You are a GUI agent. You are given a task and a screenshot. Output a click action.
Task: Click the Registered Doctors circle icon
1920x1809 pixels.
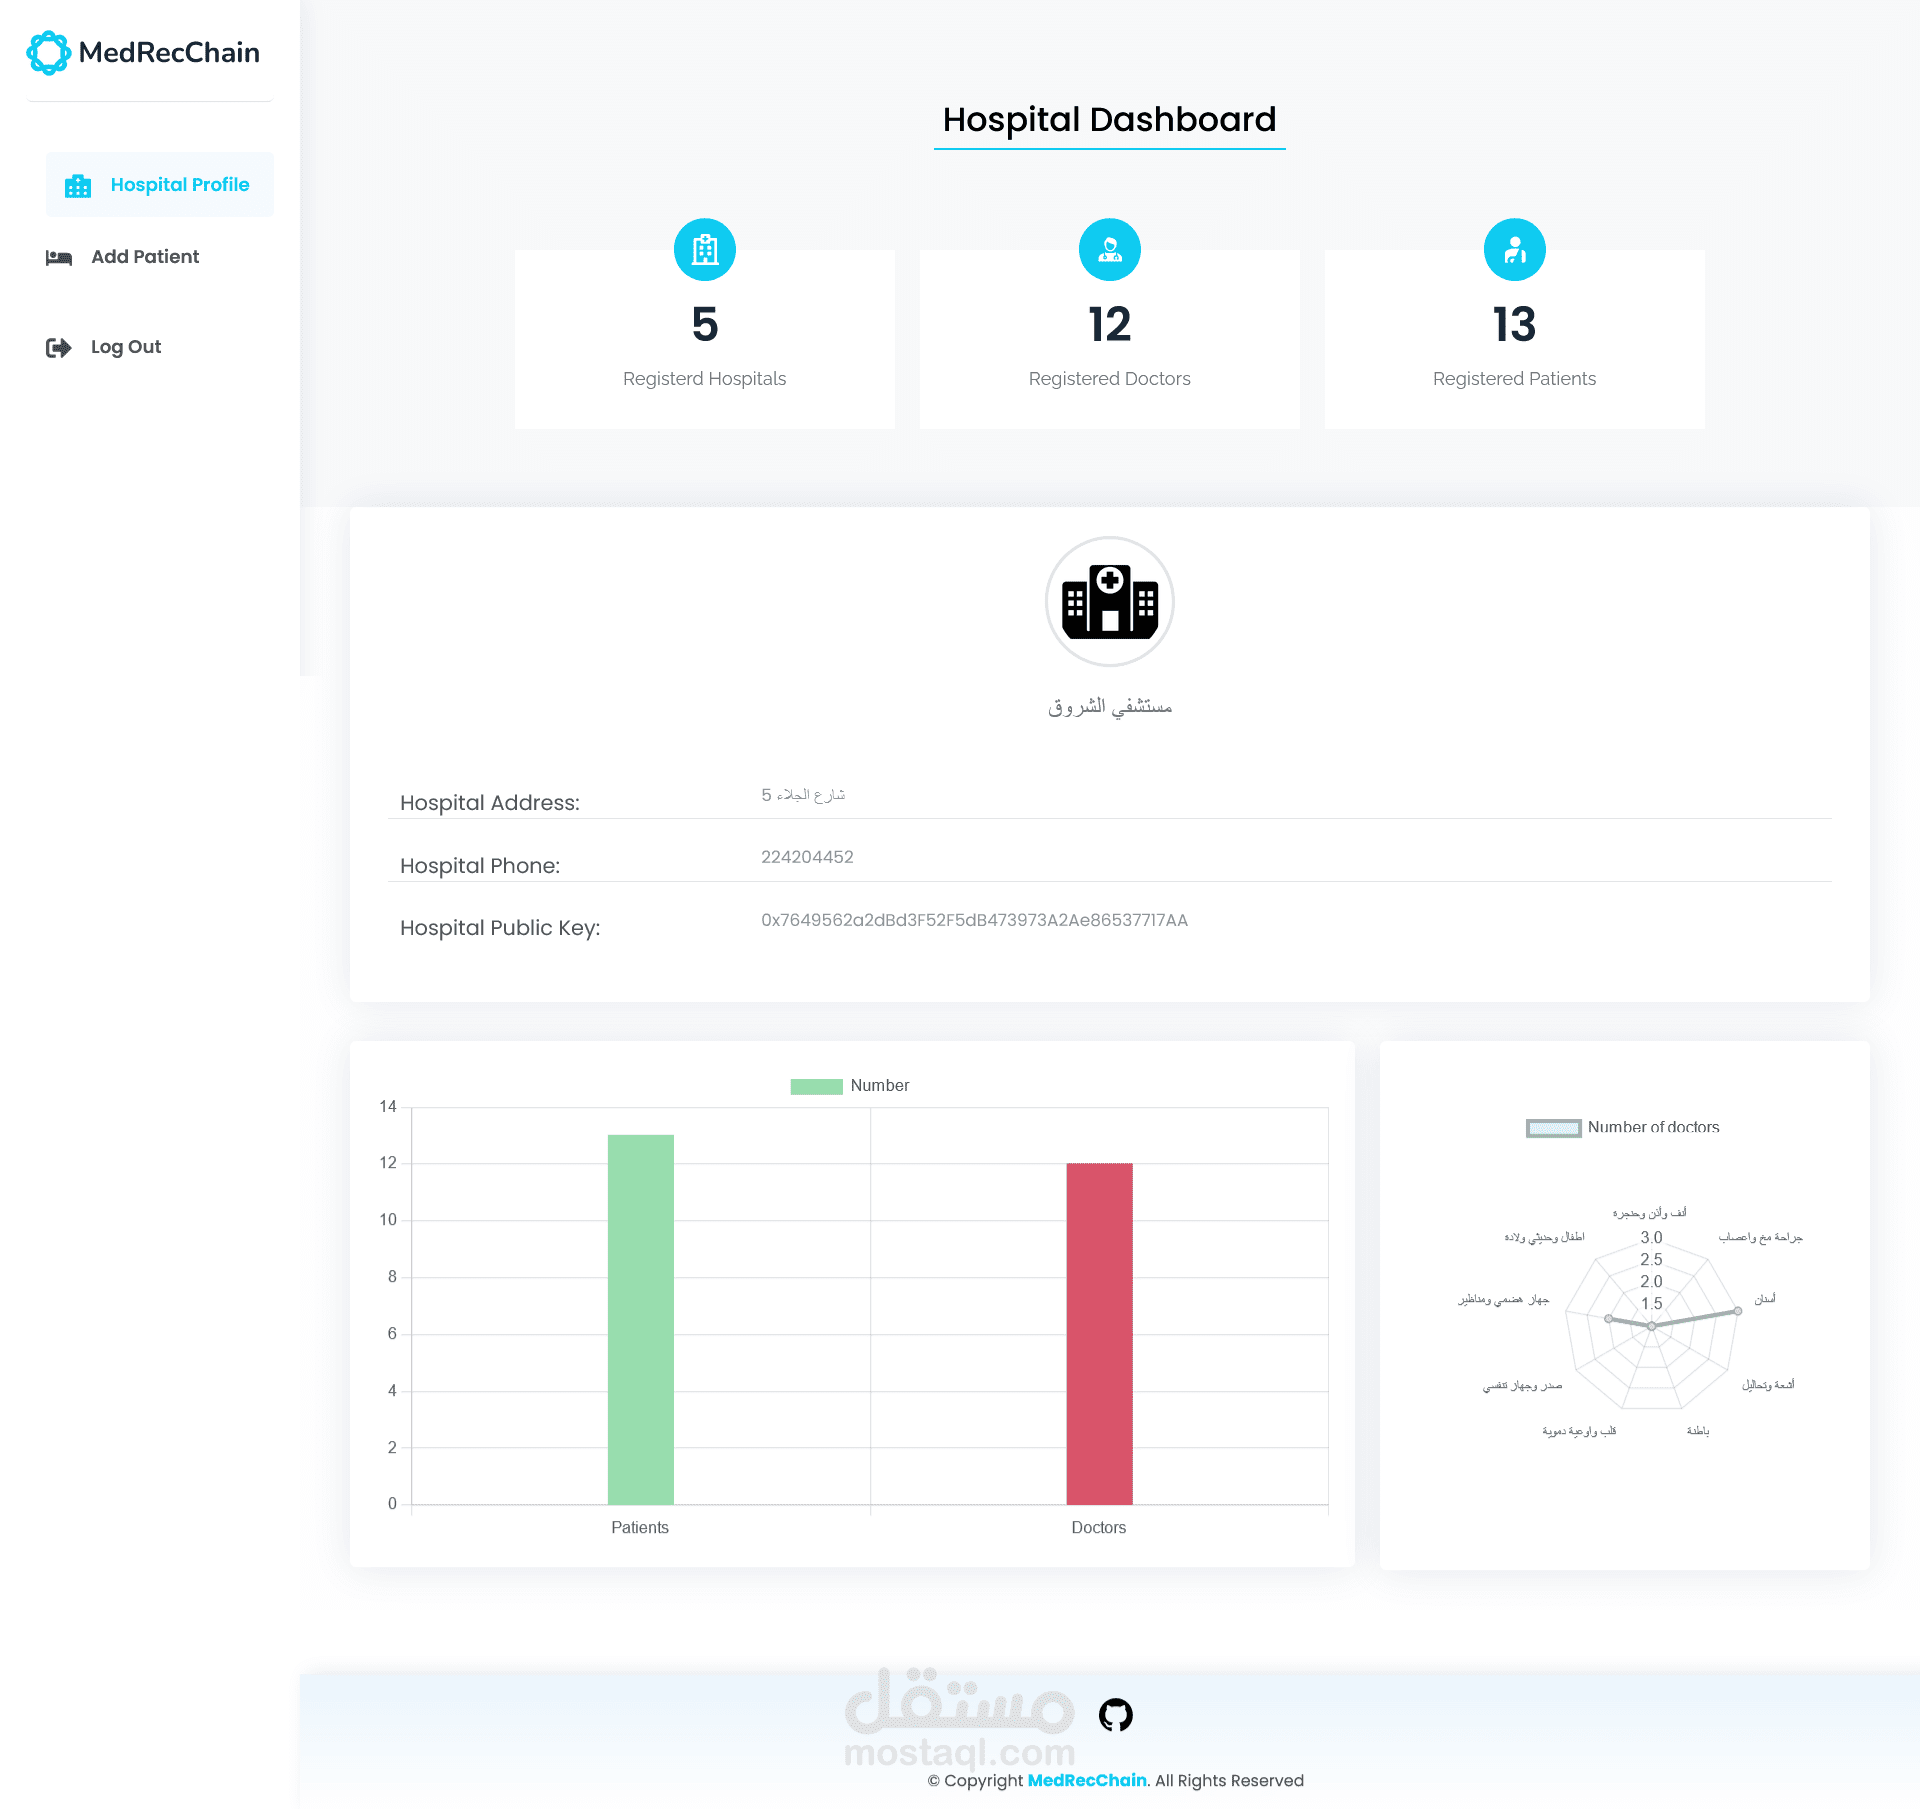pyautogui.click(x=1109, y=249)
